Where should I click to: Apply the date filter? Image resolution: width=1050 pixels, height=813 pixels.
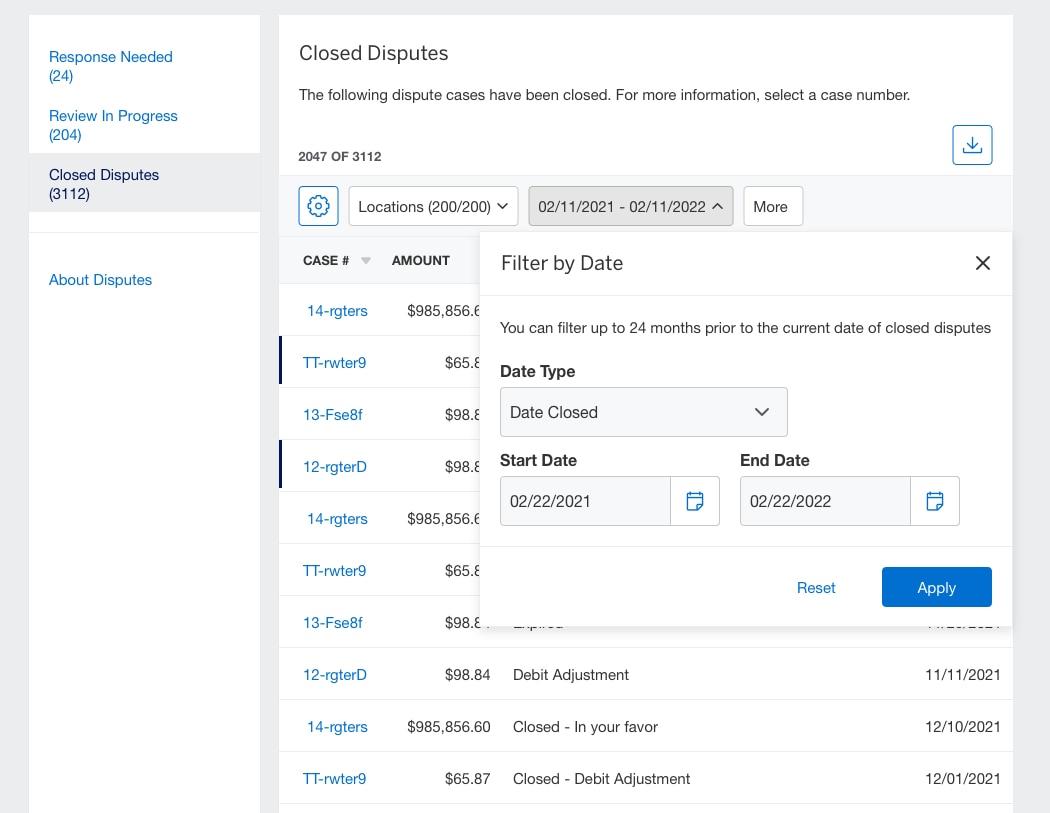point(936,587)
